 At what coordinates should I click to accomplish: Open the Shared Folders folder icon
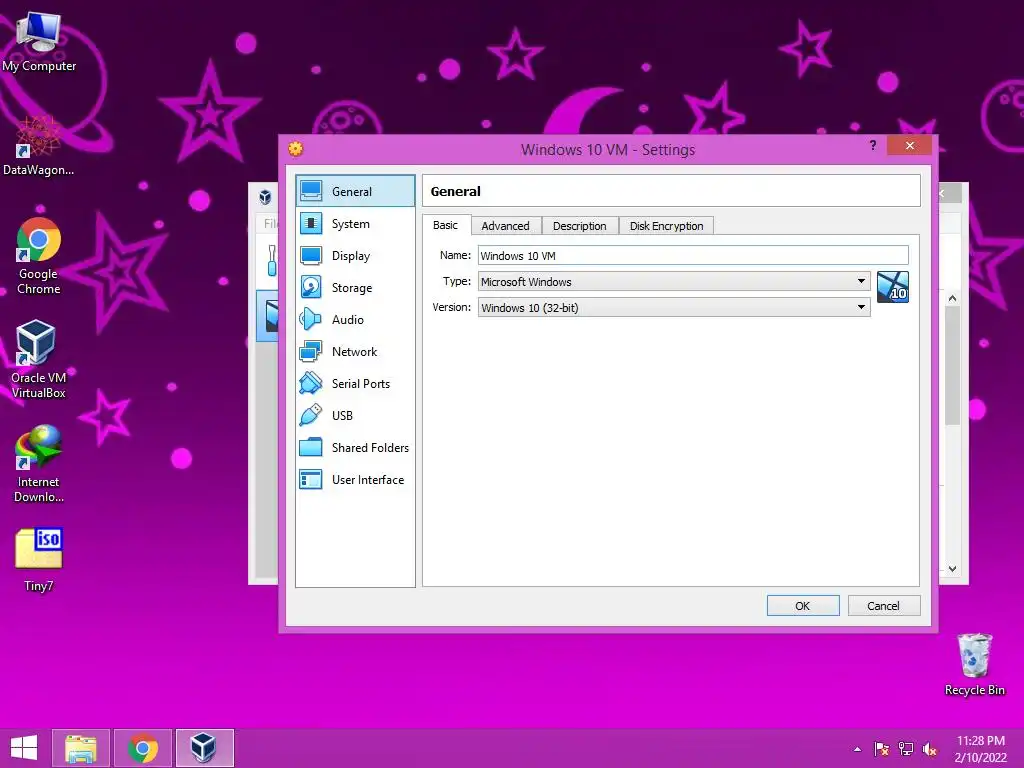[311, 447]
